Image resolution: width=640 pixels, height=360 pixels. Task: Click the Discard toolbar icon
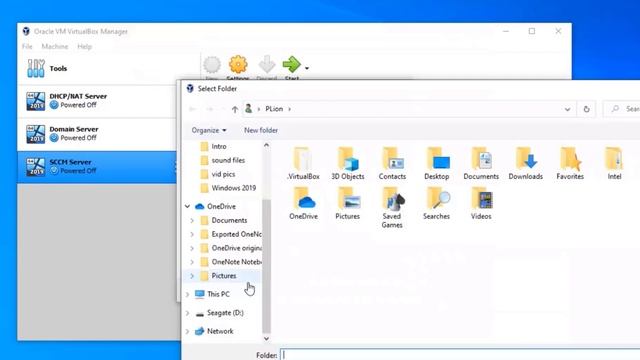pos(267,65)
